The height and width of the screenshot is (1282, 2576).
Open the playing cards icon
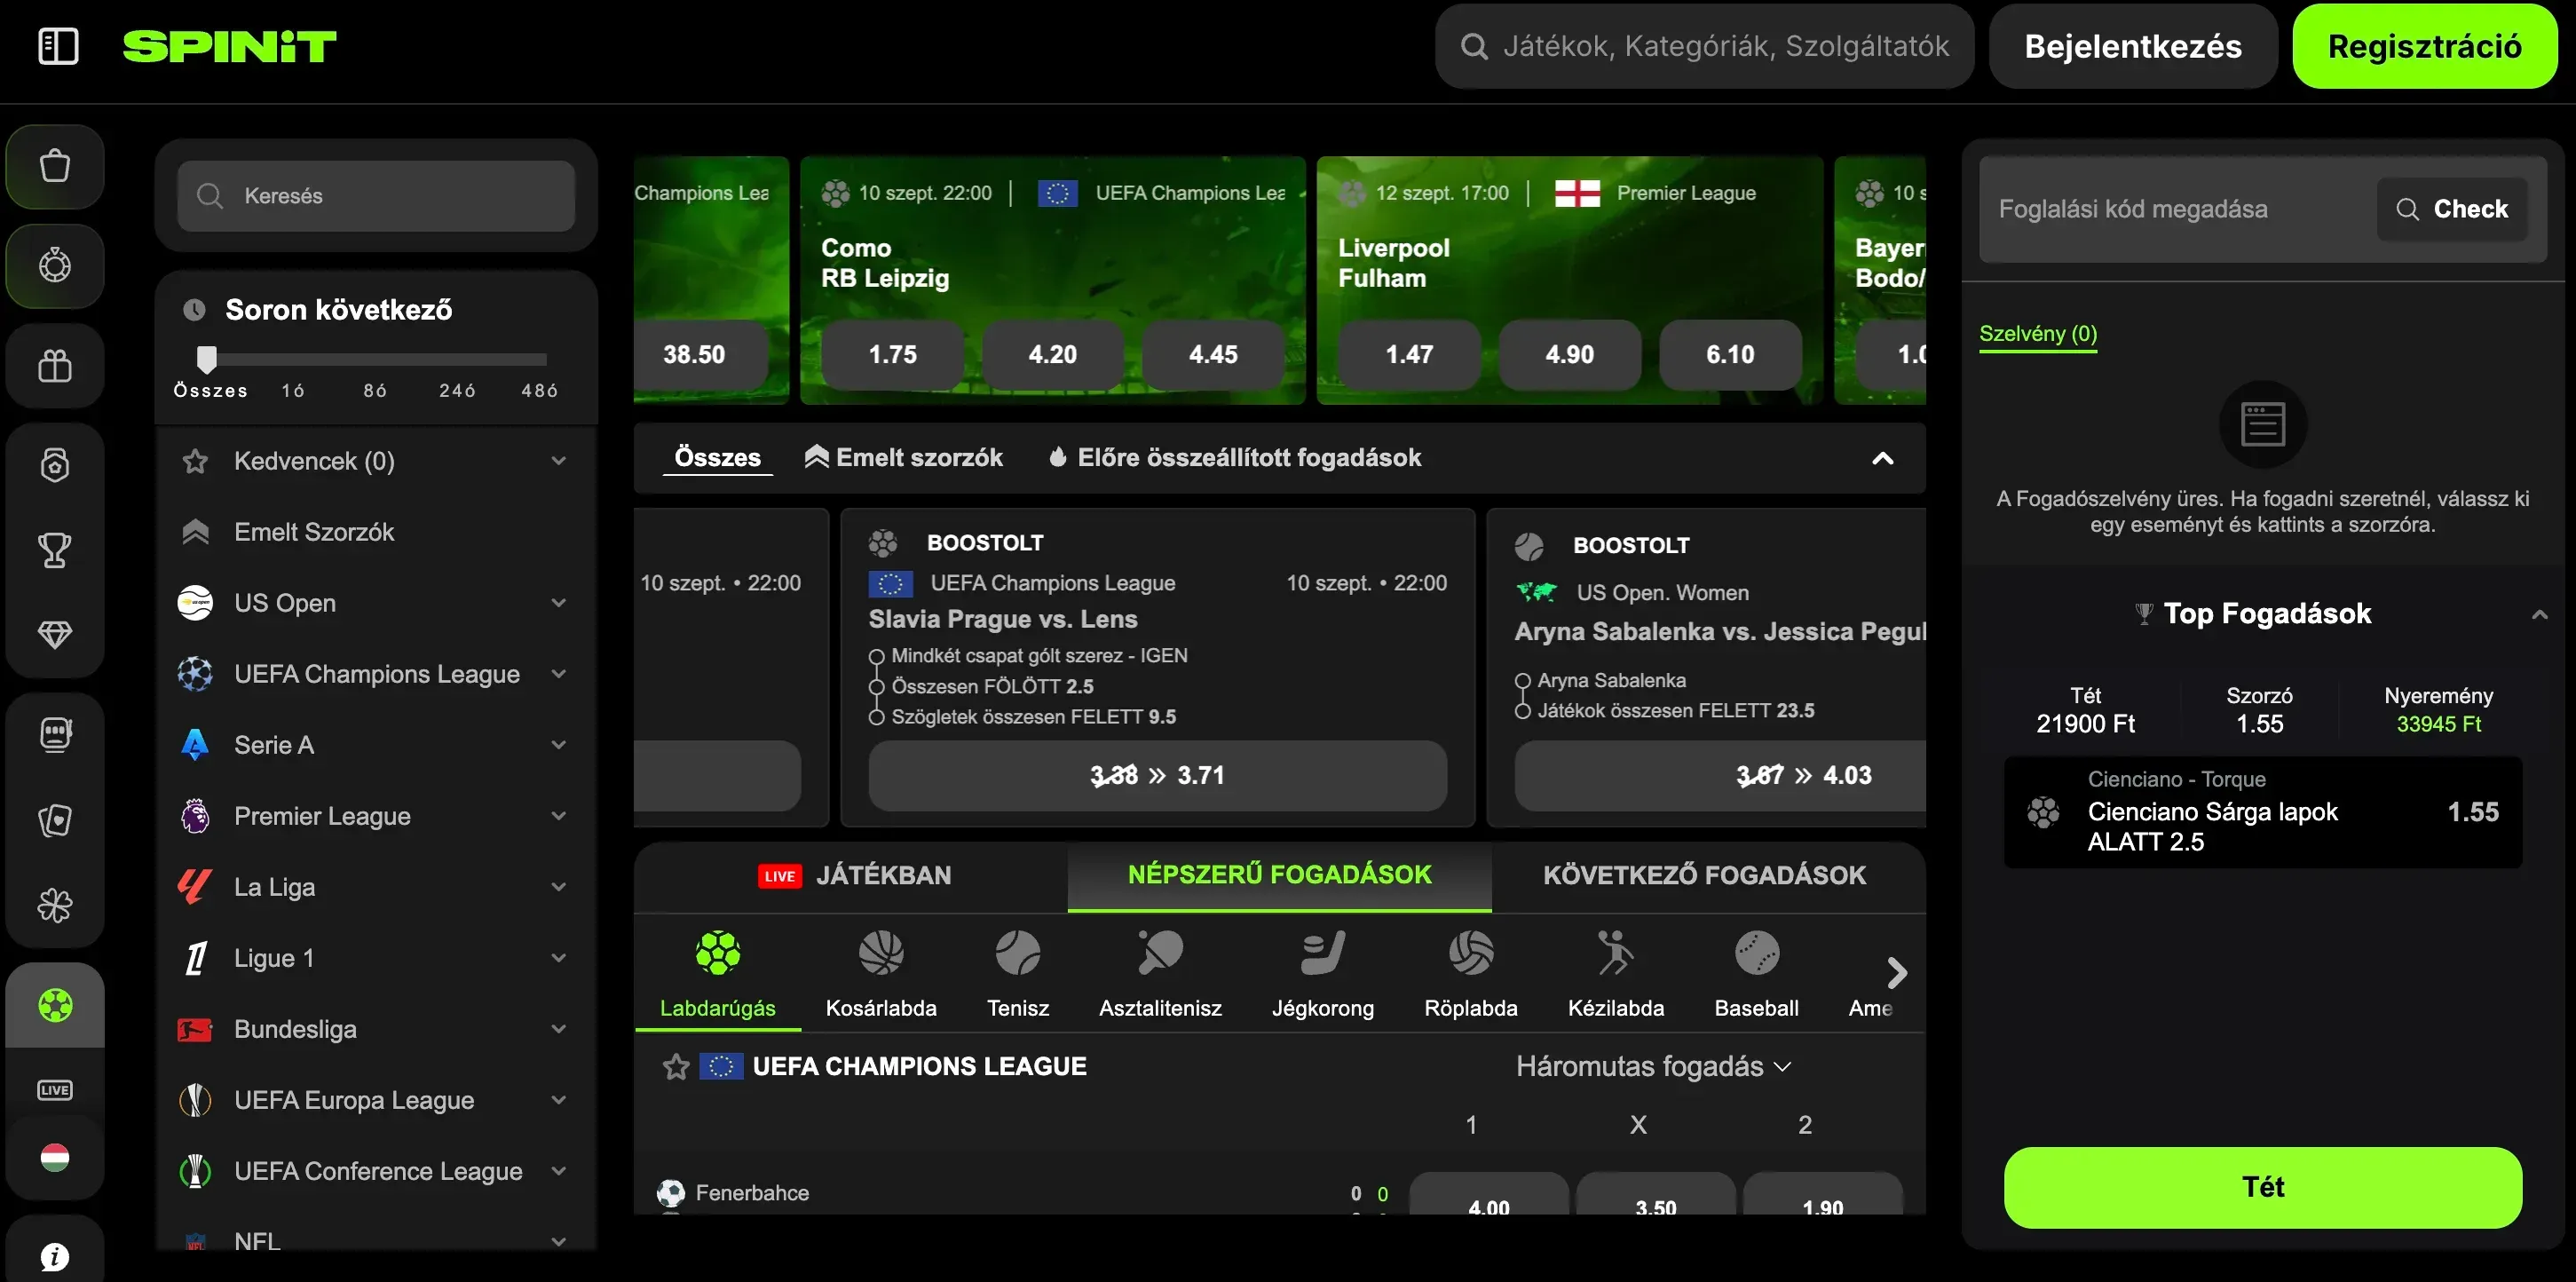click(55, 820)
